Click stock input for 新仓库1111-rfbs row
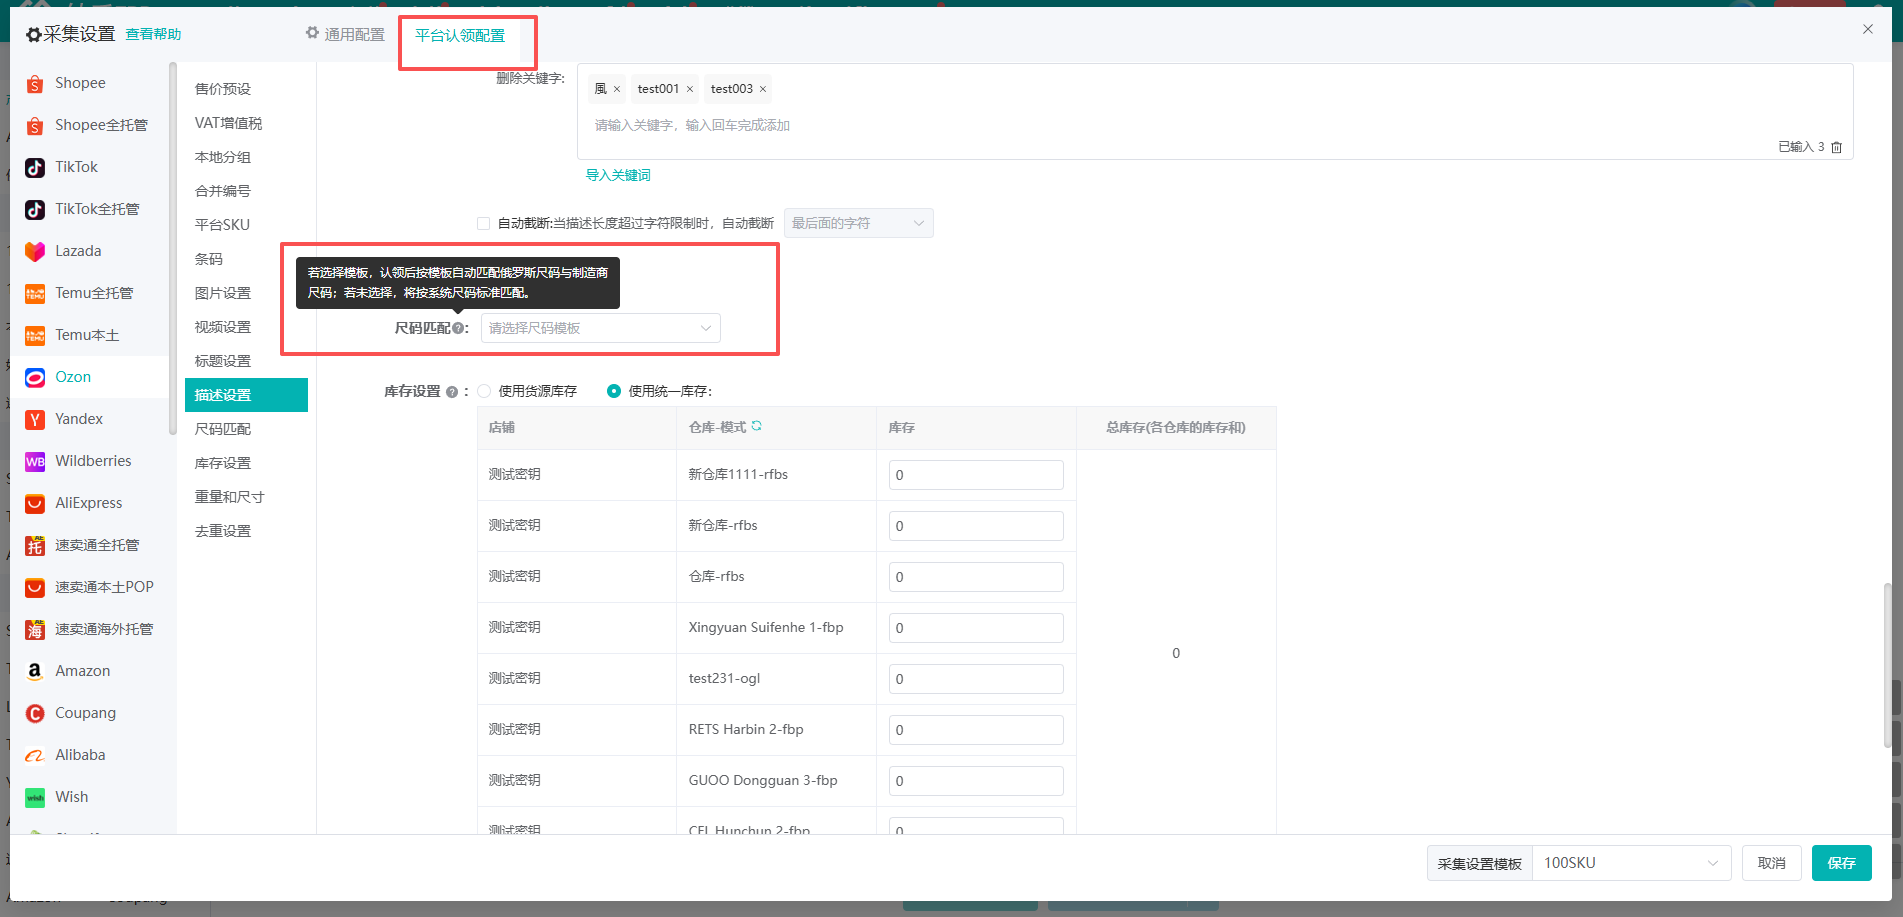 click(976, 475)
